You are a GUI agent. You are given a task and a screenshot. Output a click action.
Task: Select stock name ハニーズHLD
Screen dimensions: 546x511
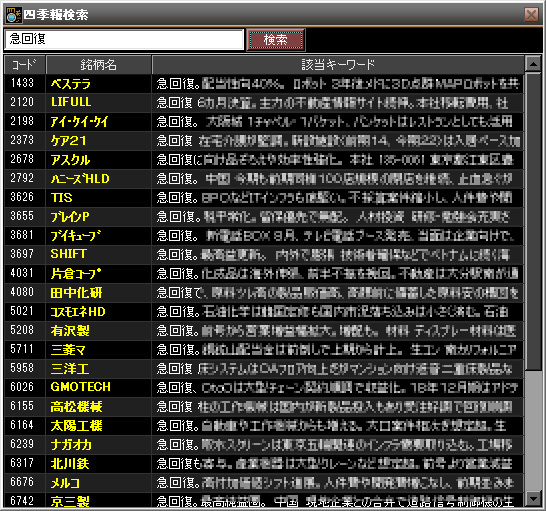pyautogui.click(x=80, y=179)
